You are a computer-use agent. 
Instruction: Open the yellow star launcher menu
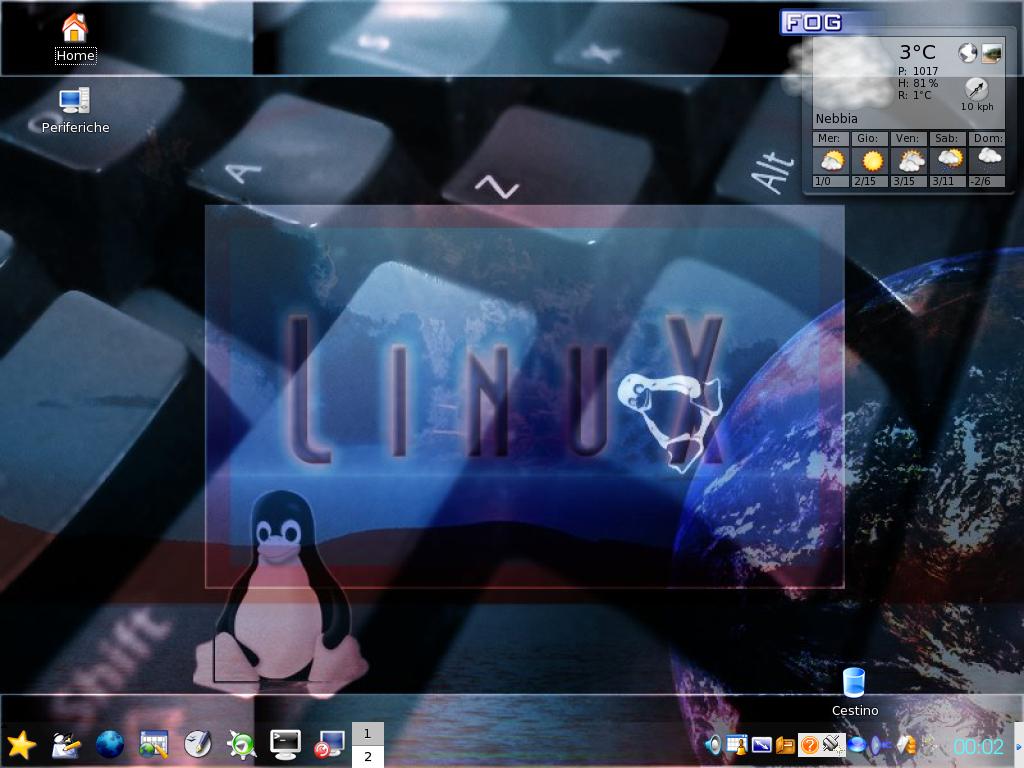click(21, 744)
